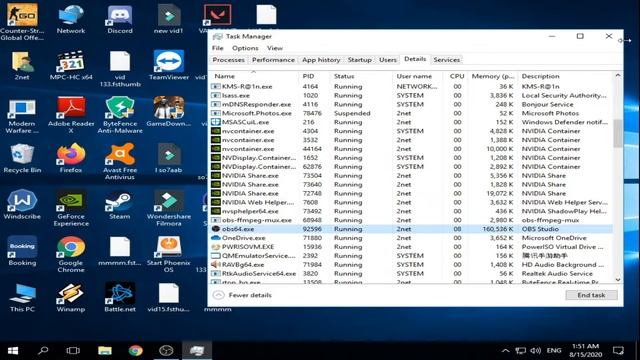Open Modern Warfare desktop shortcut
This screenshot has height=360, width=640.
click(22, 115)
